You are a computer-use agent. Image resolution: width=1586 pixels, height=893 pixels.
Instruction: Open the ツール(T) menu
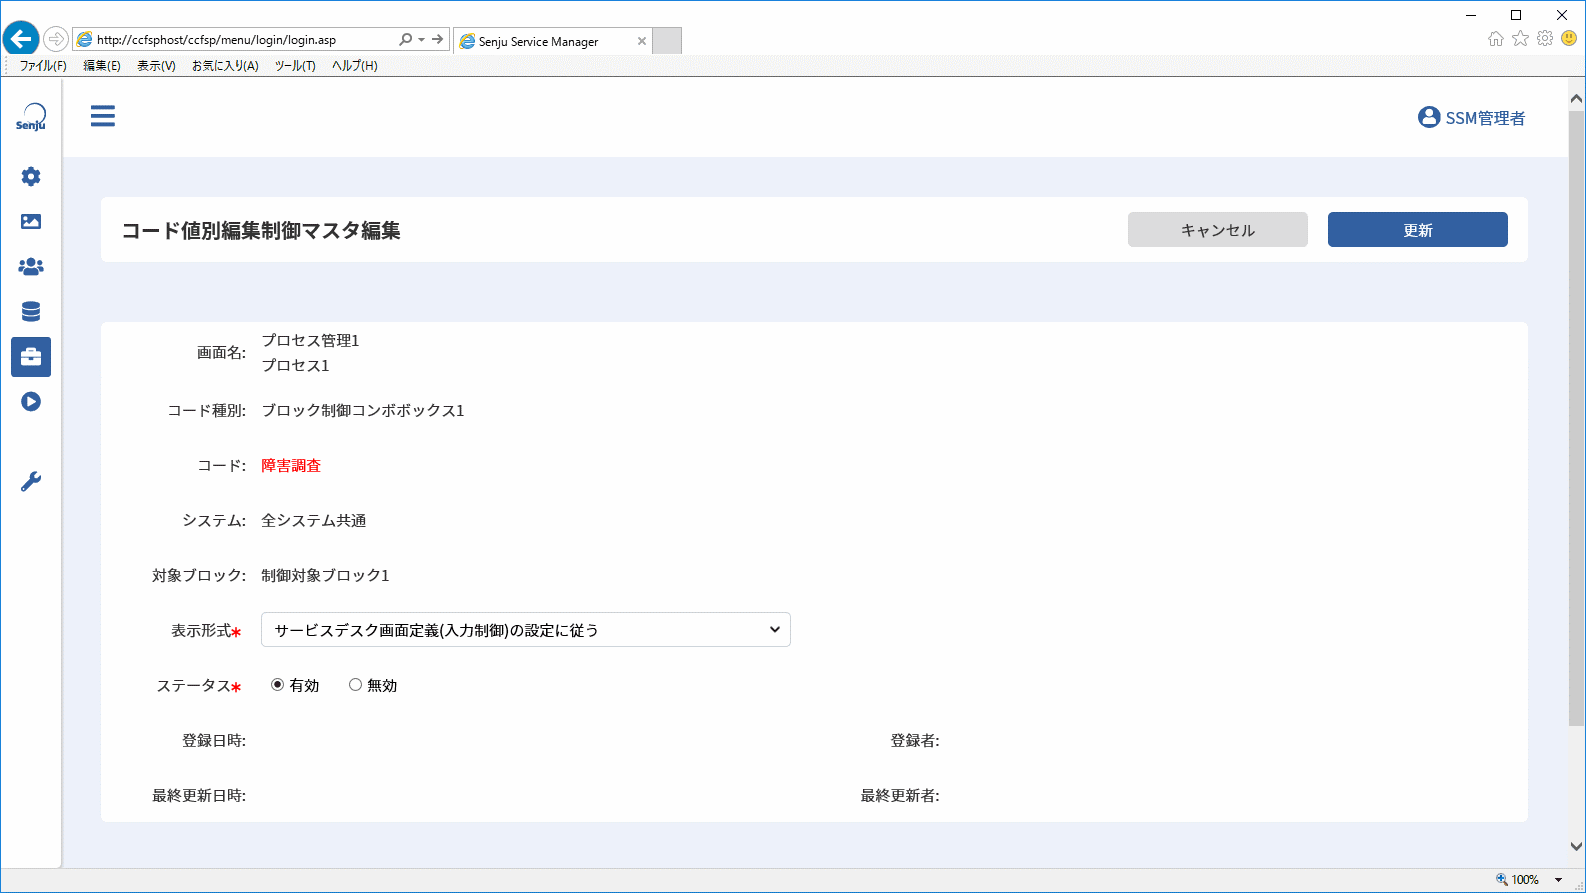[x=295, y=66]
